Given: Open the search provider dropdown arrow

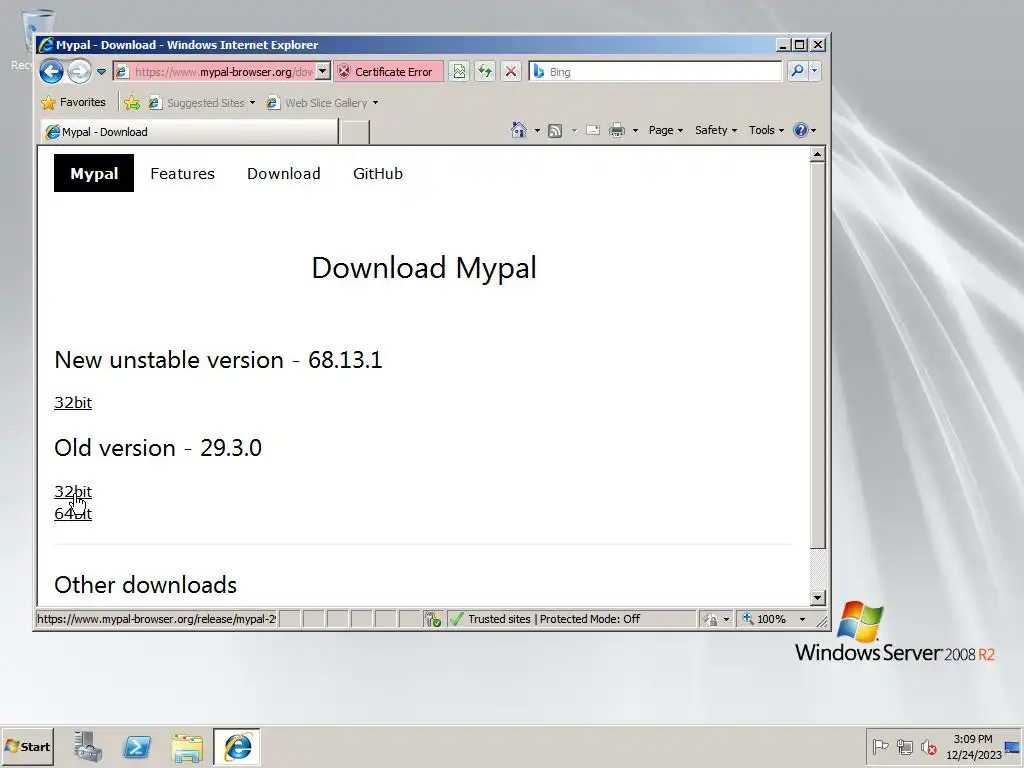Looking at the screenshot, I should tap(814, 71).
